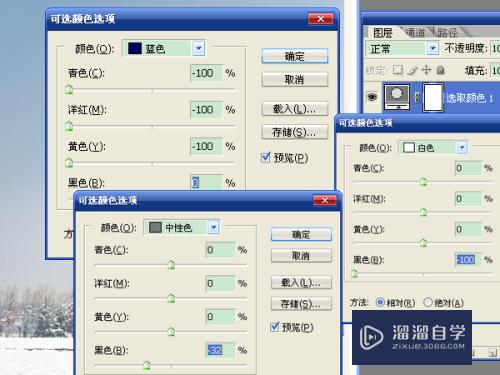Click the 黄色 slider handle in 白色 dialog
500x375 pixels.
[423, 243]
